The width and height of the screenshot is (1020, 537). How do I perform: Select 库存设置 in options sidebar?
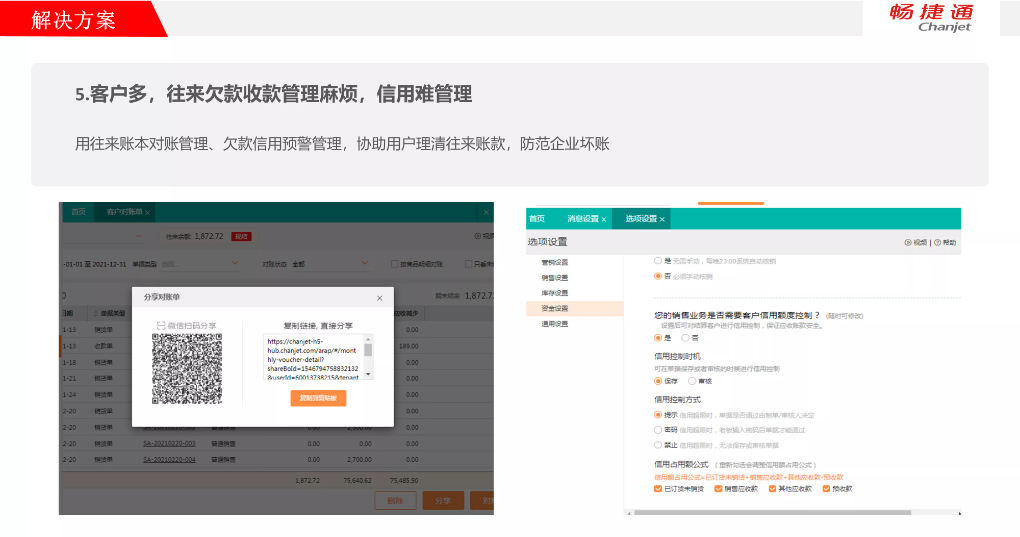coord(555,293)
